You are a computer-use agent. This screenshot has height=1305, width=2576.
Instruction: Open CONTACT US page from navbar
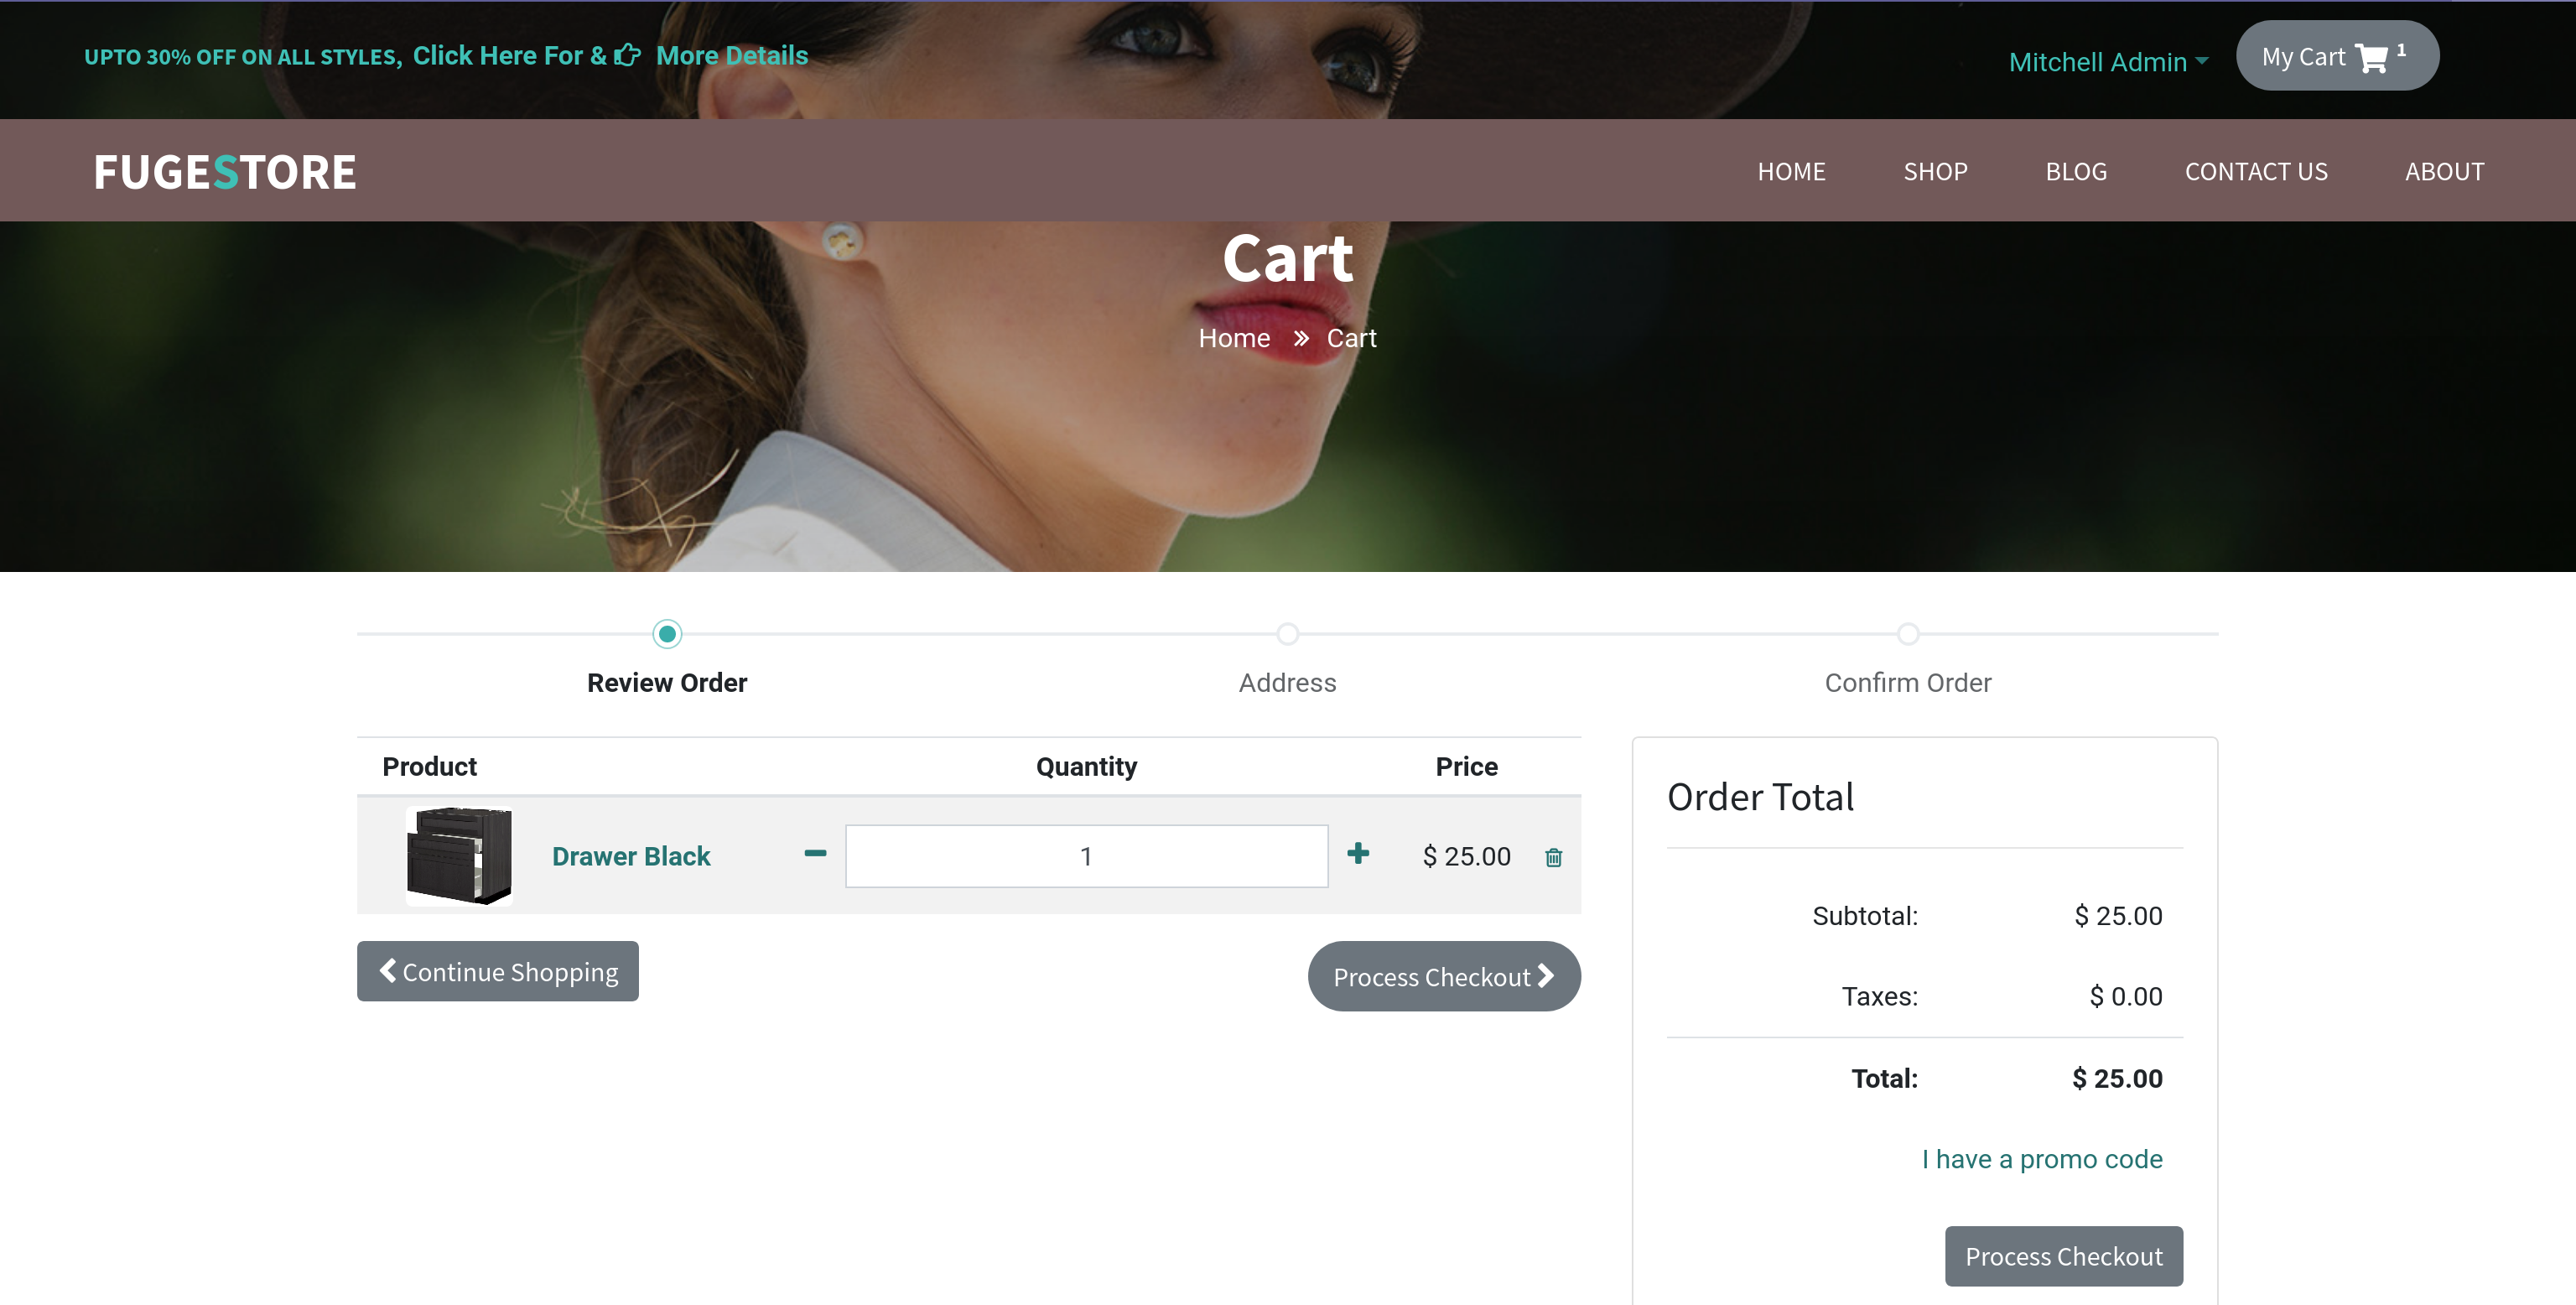pos(2255,172)
